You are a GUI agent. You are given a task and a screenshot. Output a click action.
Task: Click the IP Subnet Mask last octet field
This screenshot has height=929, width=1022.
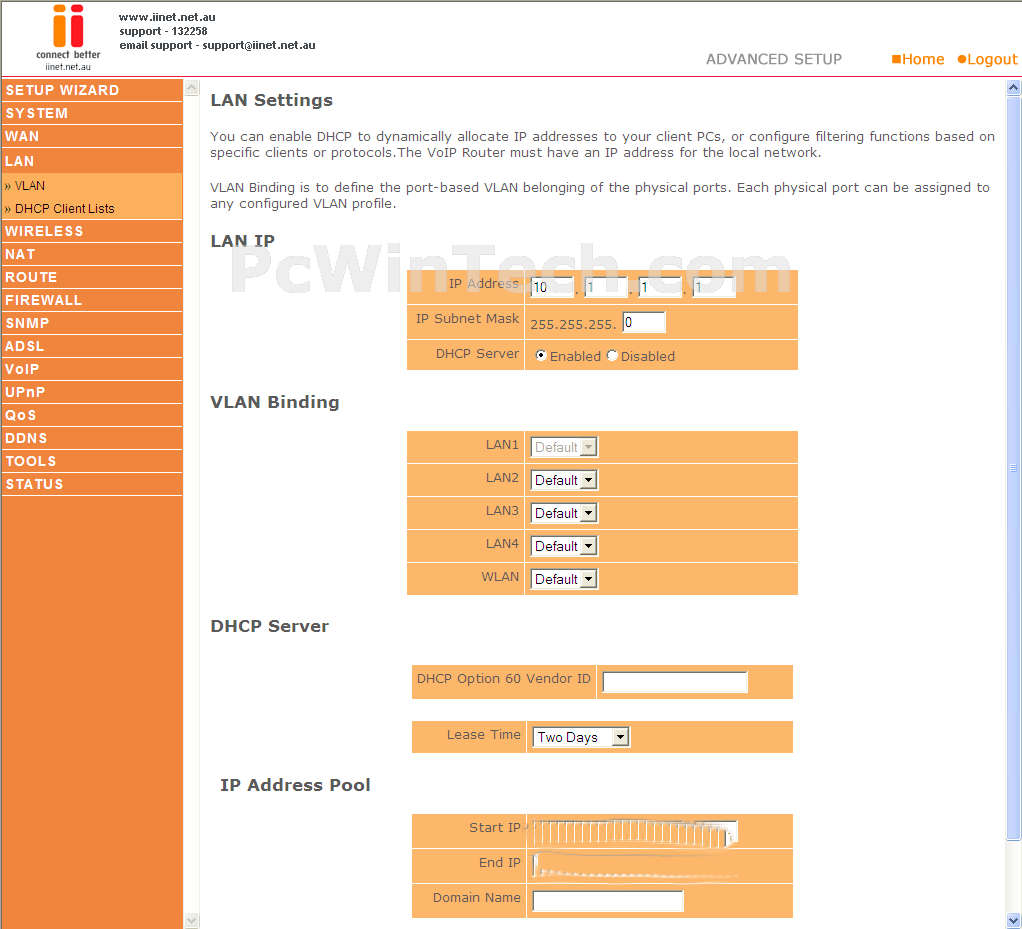(644, 322)
